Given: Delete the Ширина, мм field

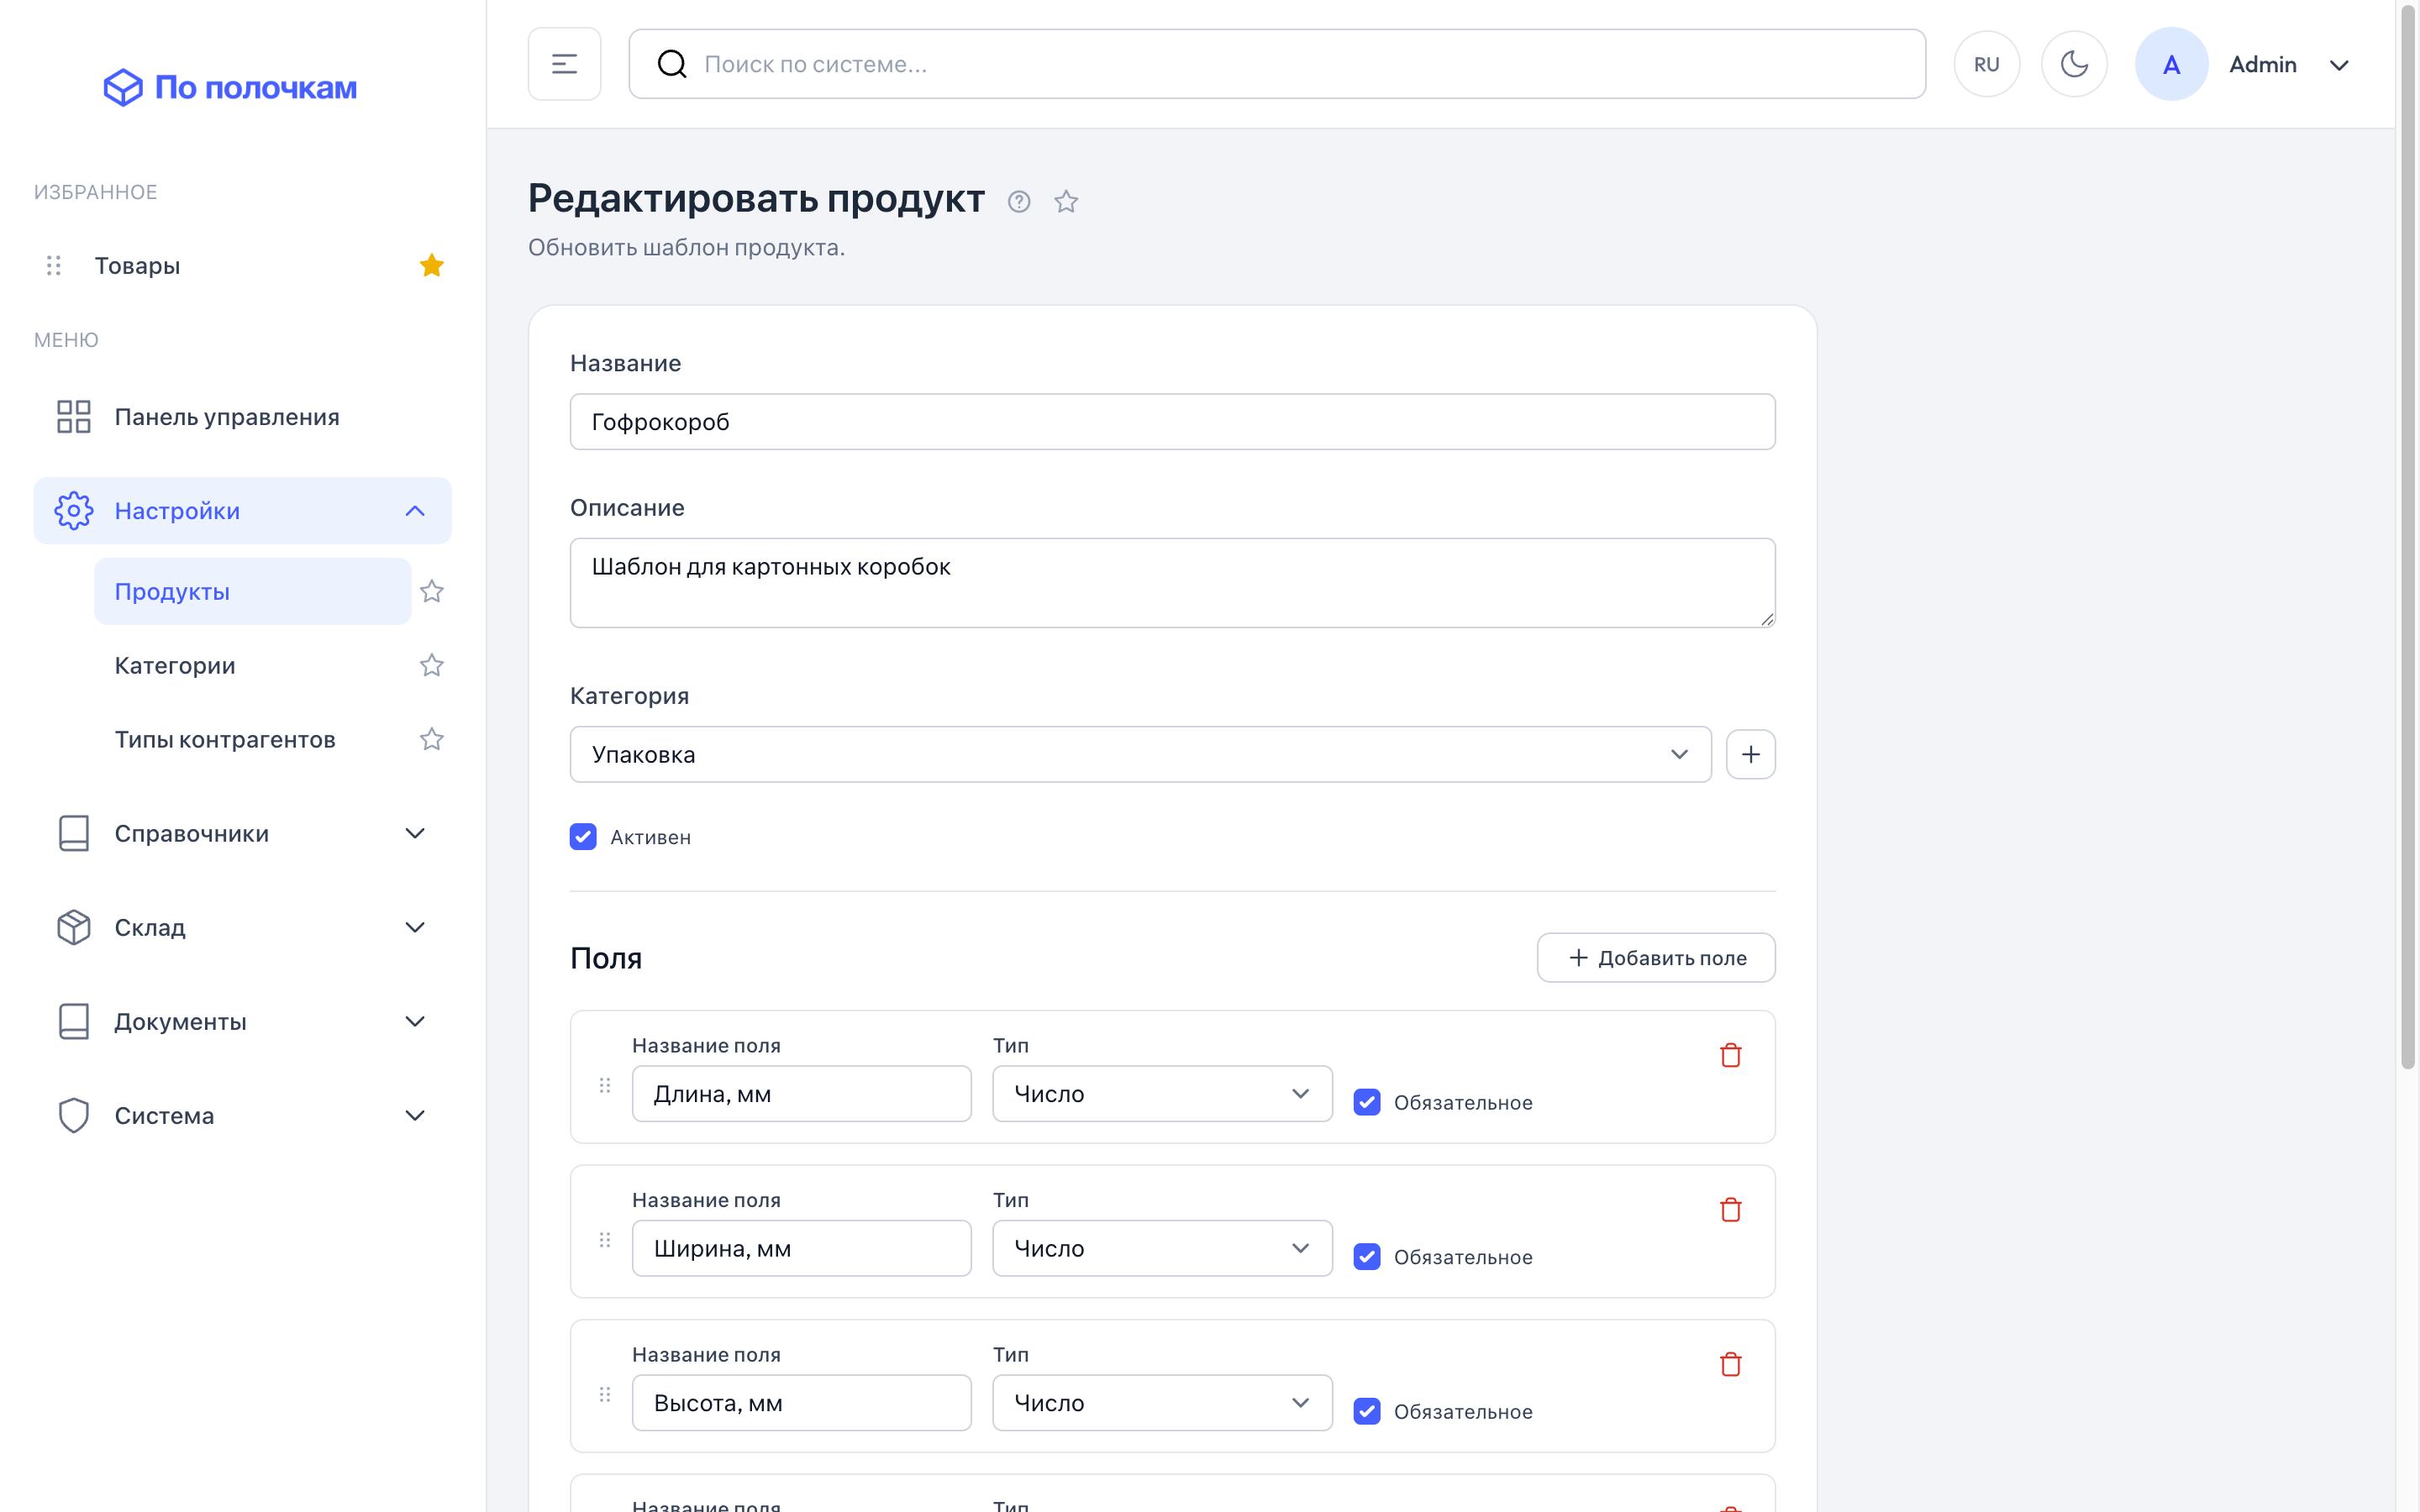Looking at the screenshot, I should click(1731, 1210).
